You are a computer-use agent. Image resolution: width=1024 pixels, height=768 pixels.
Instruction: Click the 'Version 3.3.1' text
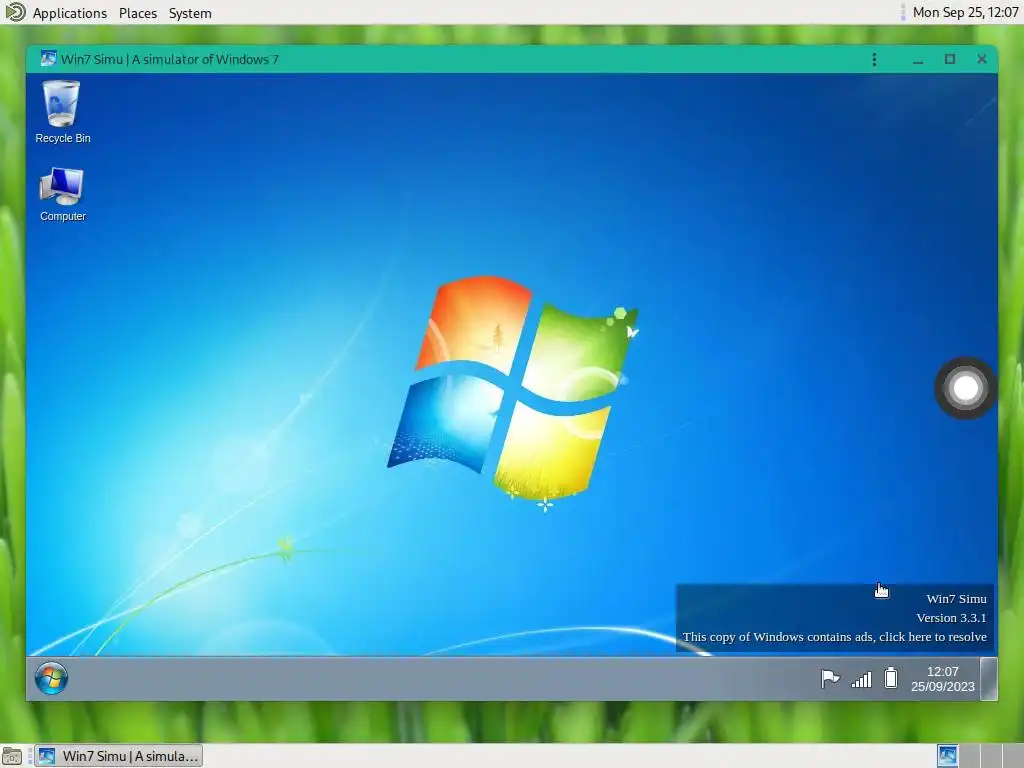pos(951,618)
